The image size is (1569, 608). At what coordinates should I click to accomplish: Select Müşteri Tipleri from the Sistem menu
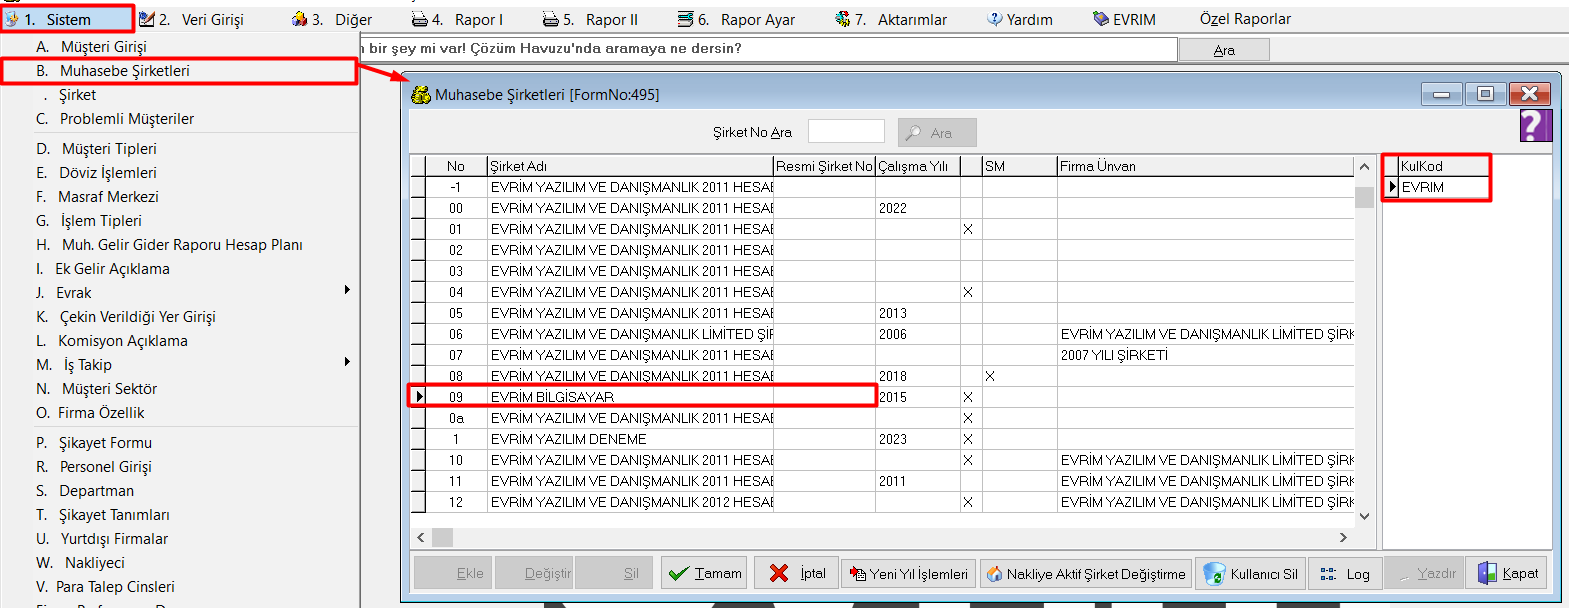click(x=109, y=148)
